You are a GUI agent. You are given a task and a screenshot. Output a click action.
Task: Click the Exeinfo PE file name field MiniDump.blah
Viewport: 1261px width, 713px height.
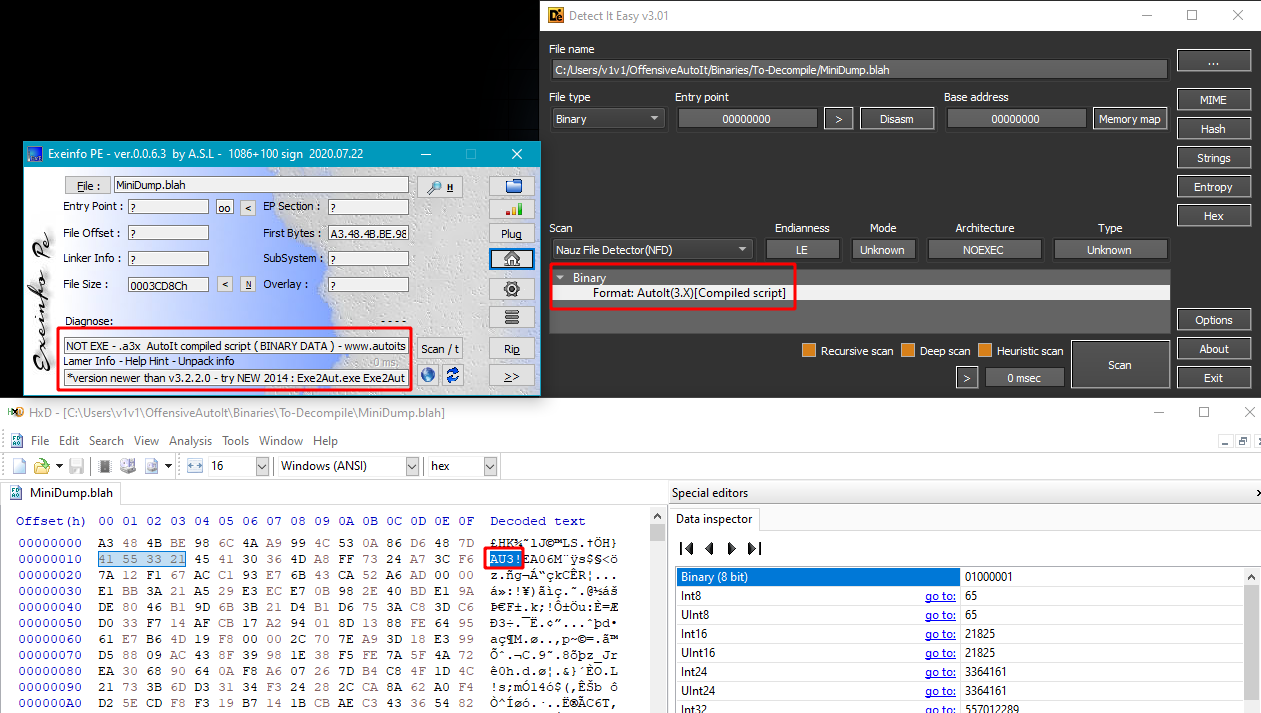click(261, 185)
